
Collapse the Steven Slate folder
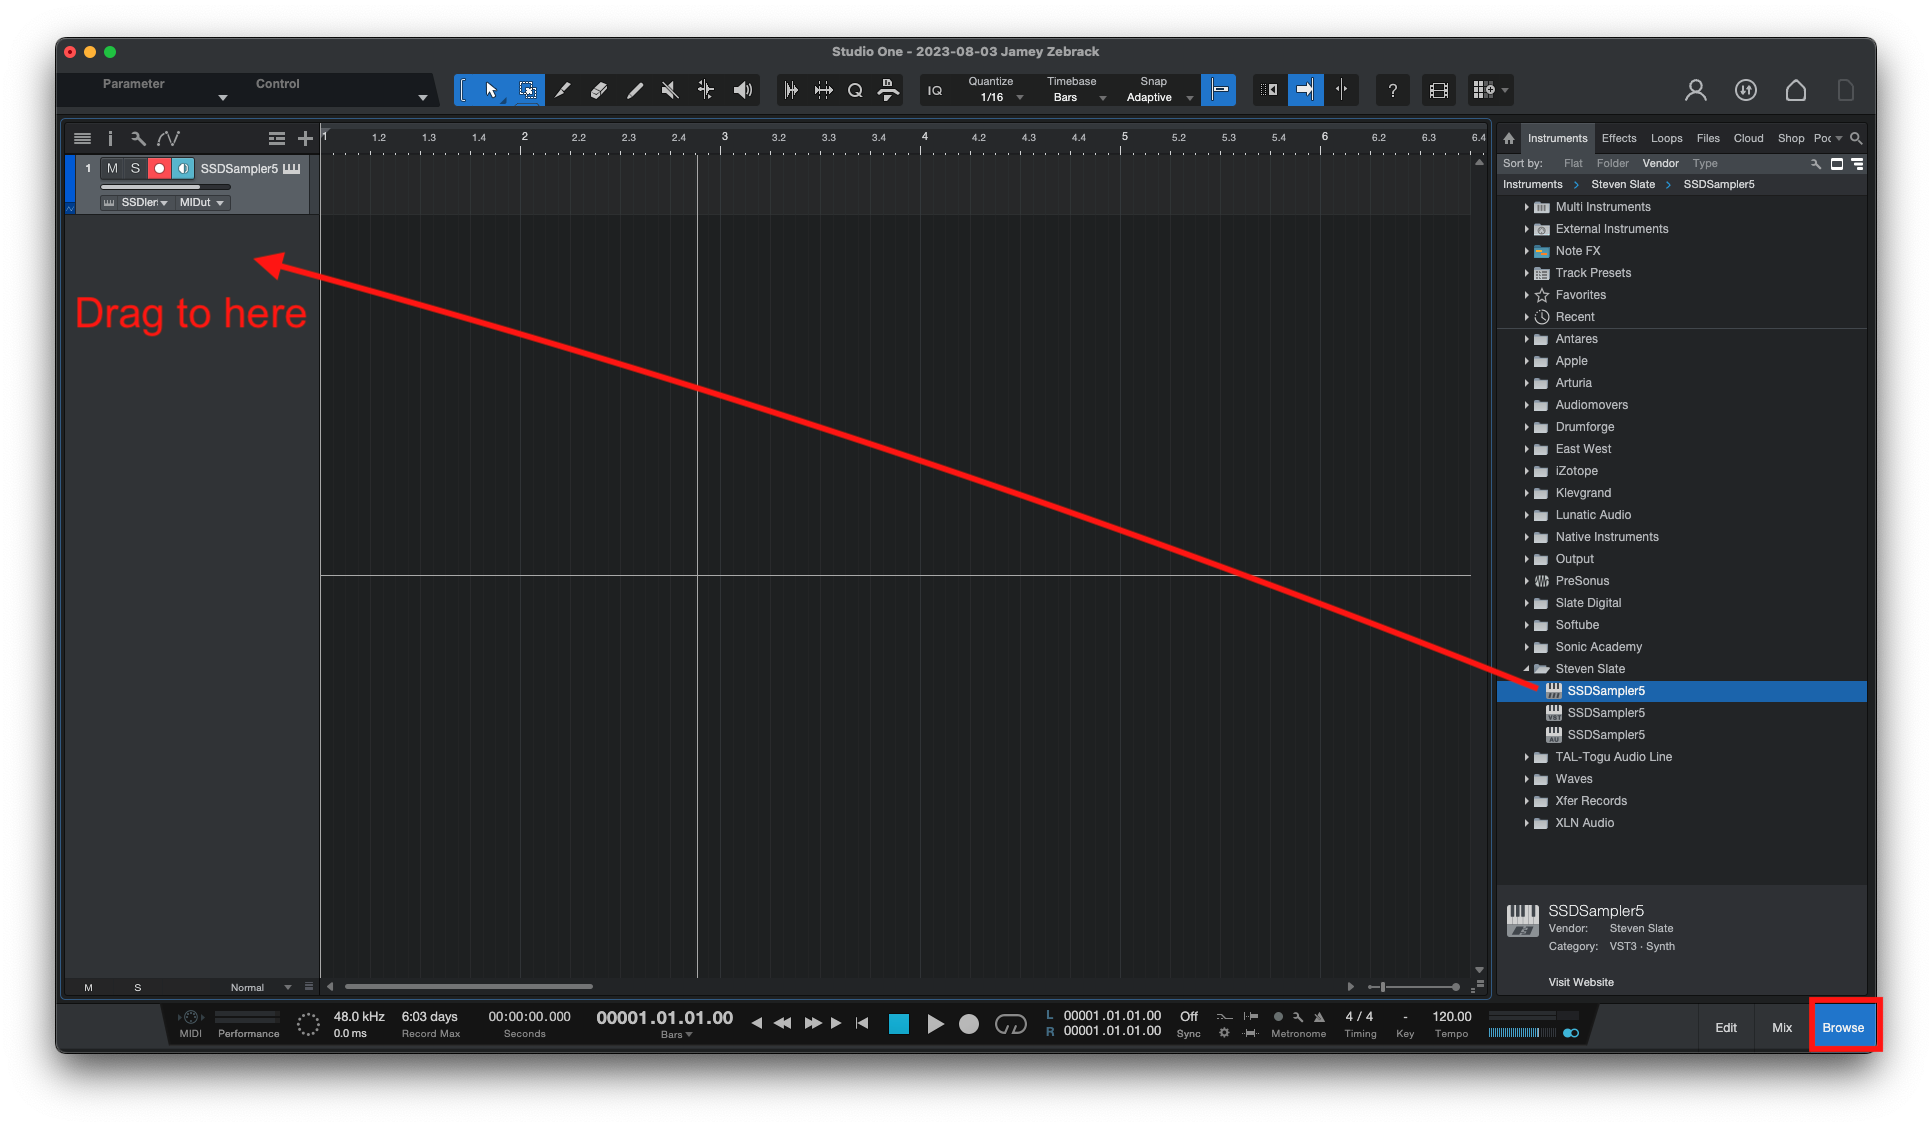pos(1527,669)
